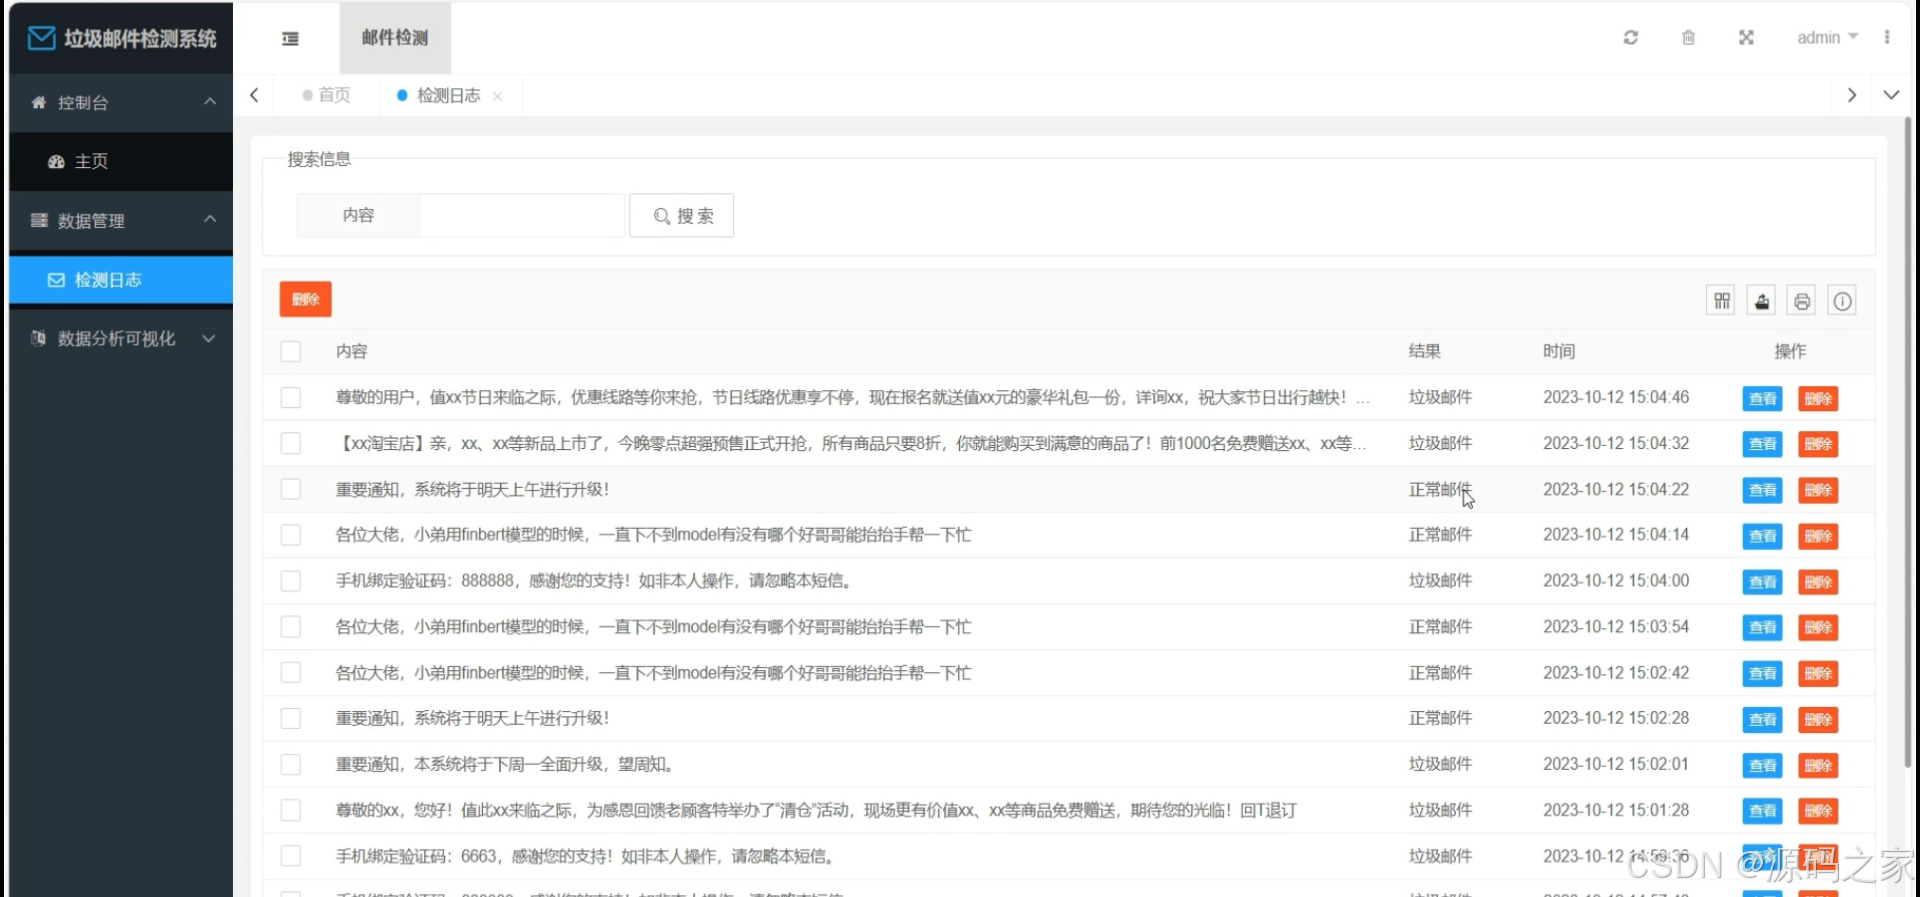Check the 15:02:01 row checkbox
This screenshot has width=1920, height=897.
pyautogui.click(x=291, y=765)
